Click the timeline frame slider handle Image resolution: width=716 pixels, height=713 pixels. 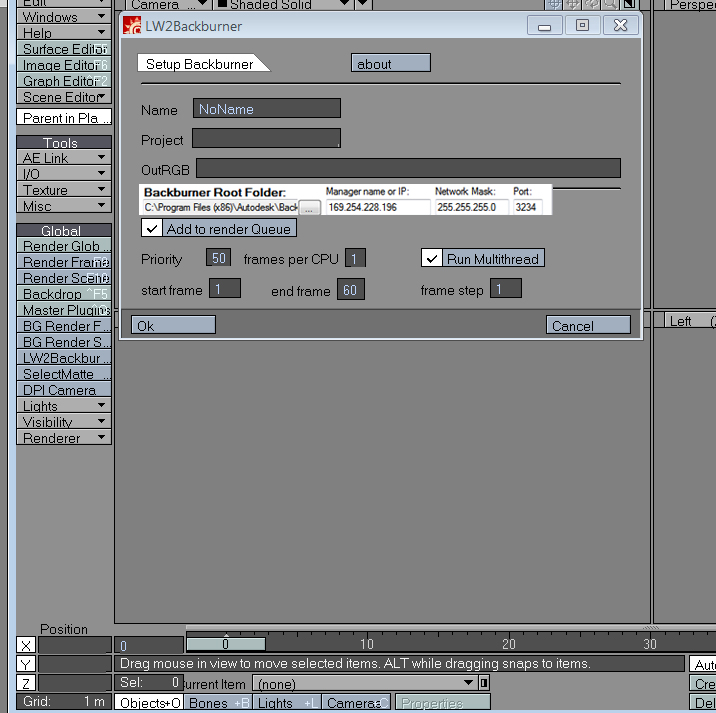tap(226, 644)
